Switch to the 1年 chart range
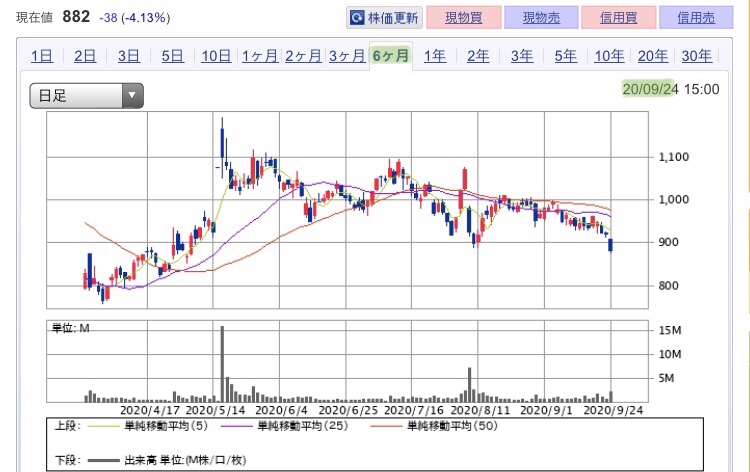750x472 pixels. (435, 56)
